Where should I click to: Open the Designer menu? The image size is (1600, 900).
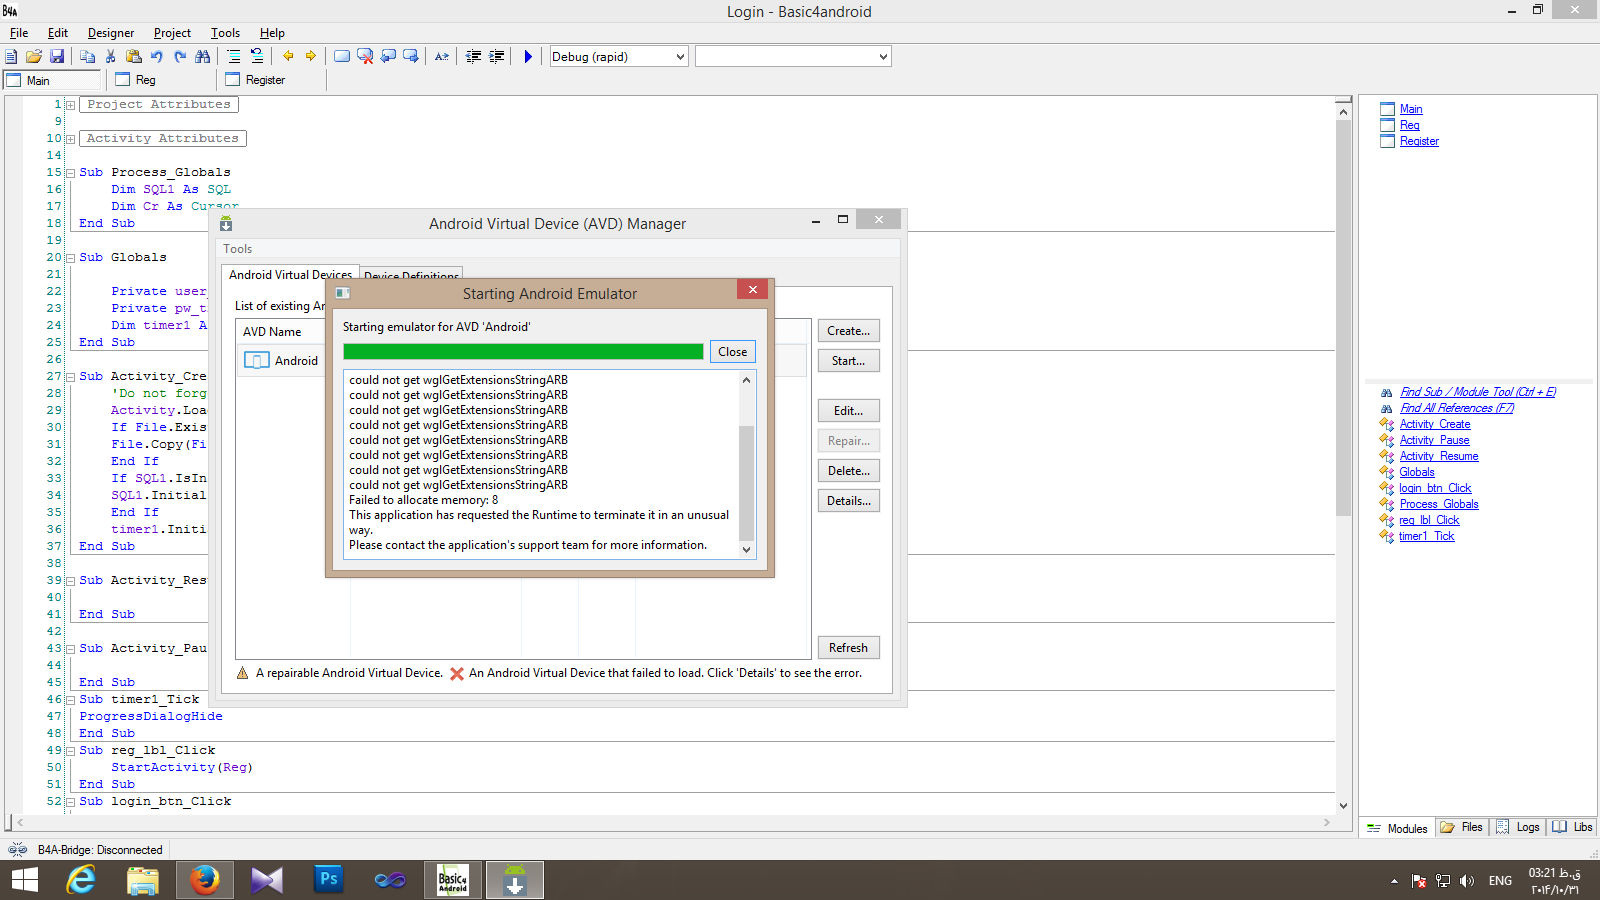pyautogui.click(x=110, y=33)
